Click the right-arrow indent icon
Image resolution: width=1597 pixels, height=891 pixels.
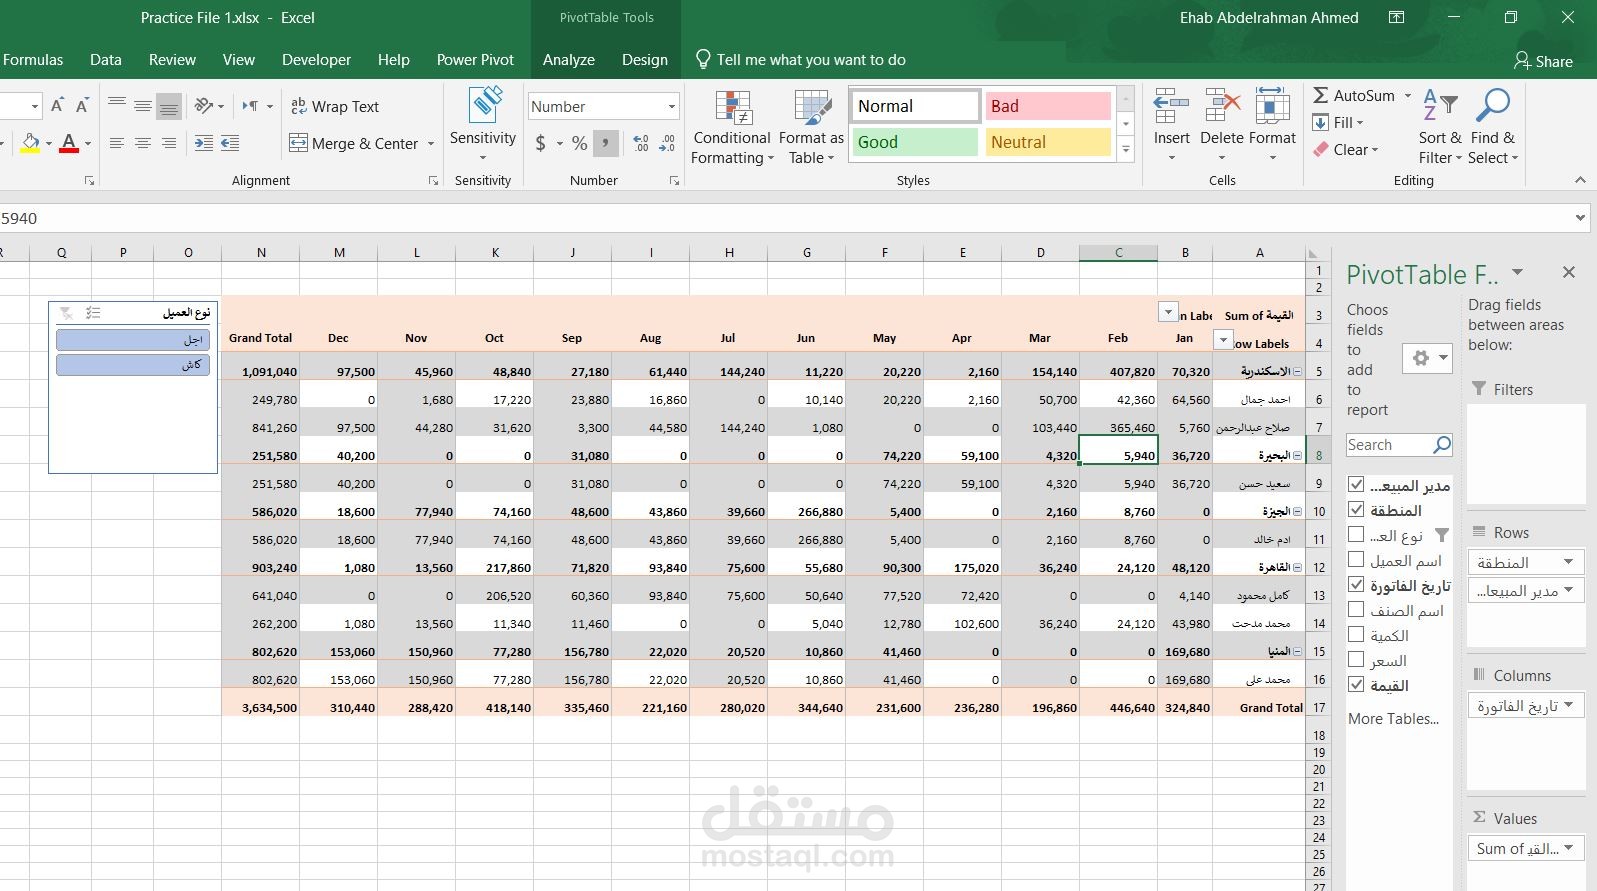tap(204, 143)
